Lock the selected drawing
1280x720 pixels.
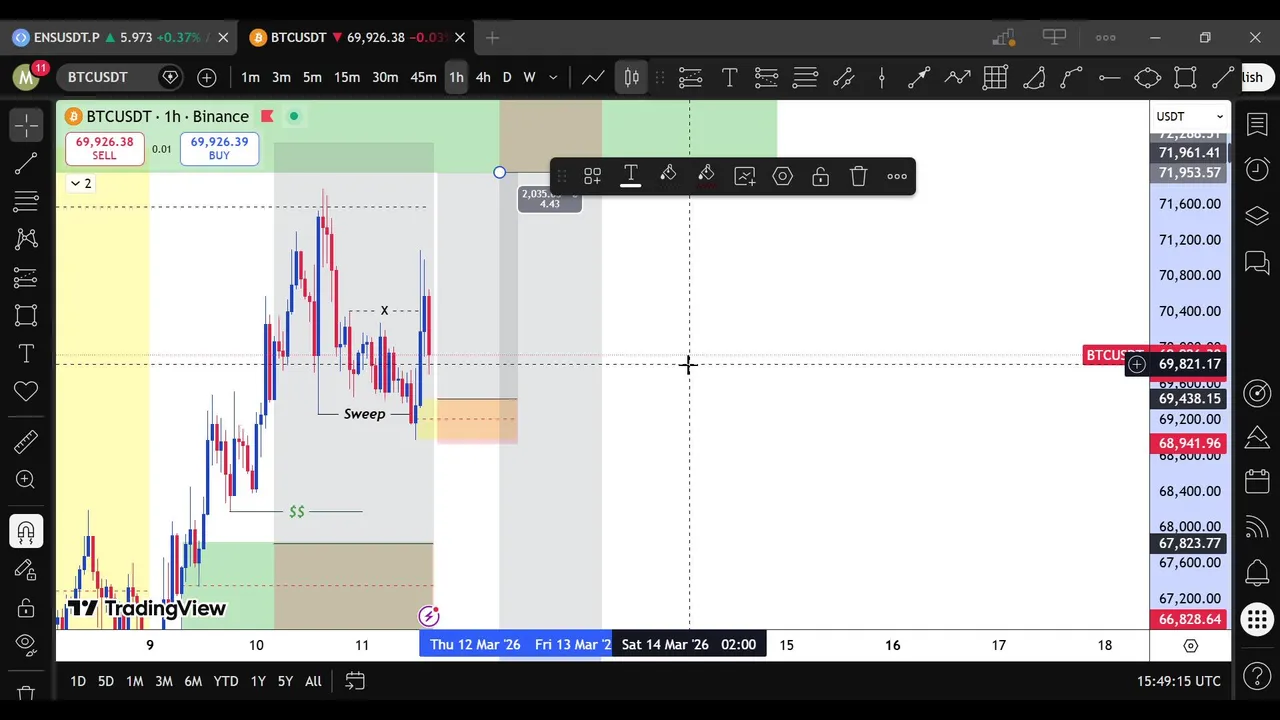click(820, 177)
